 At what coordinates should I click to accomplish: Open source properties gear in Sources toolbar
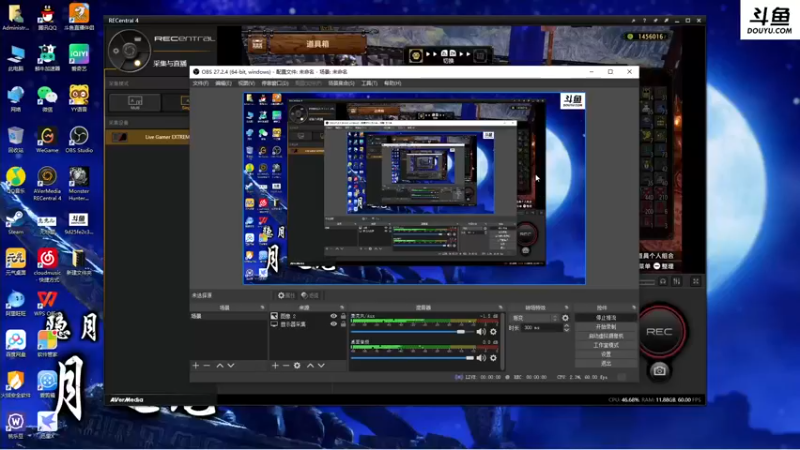(297, 365)
